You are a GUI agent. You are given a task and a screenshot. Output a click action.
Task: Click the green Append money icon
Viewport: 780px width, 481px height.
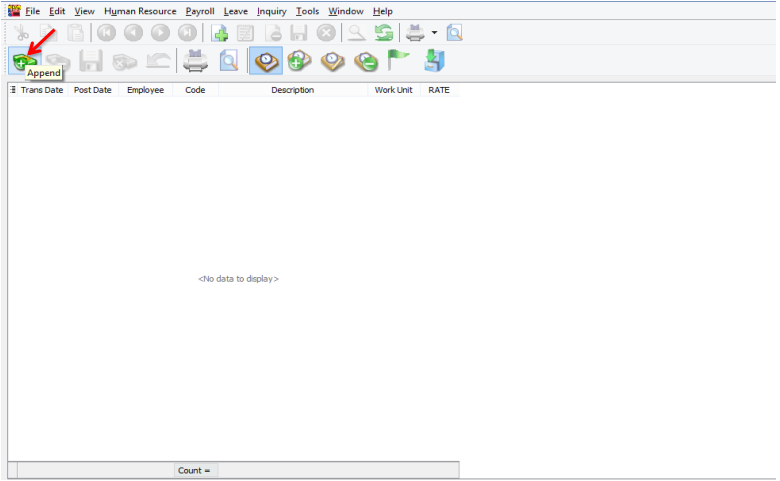point(20,61)
